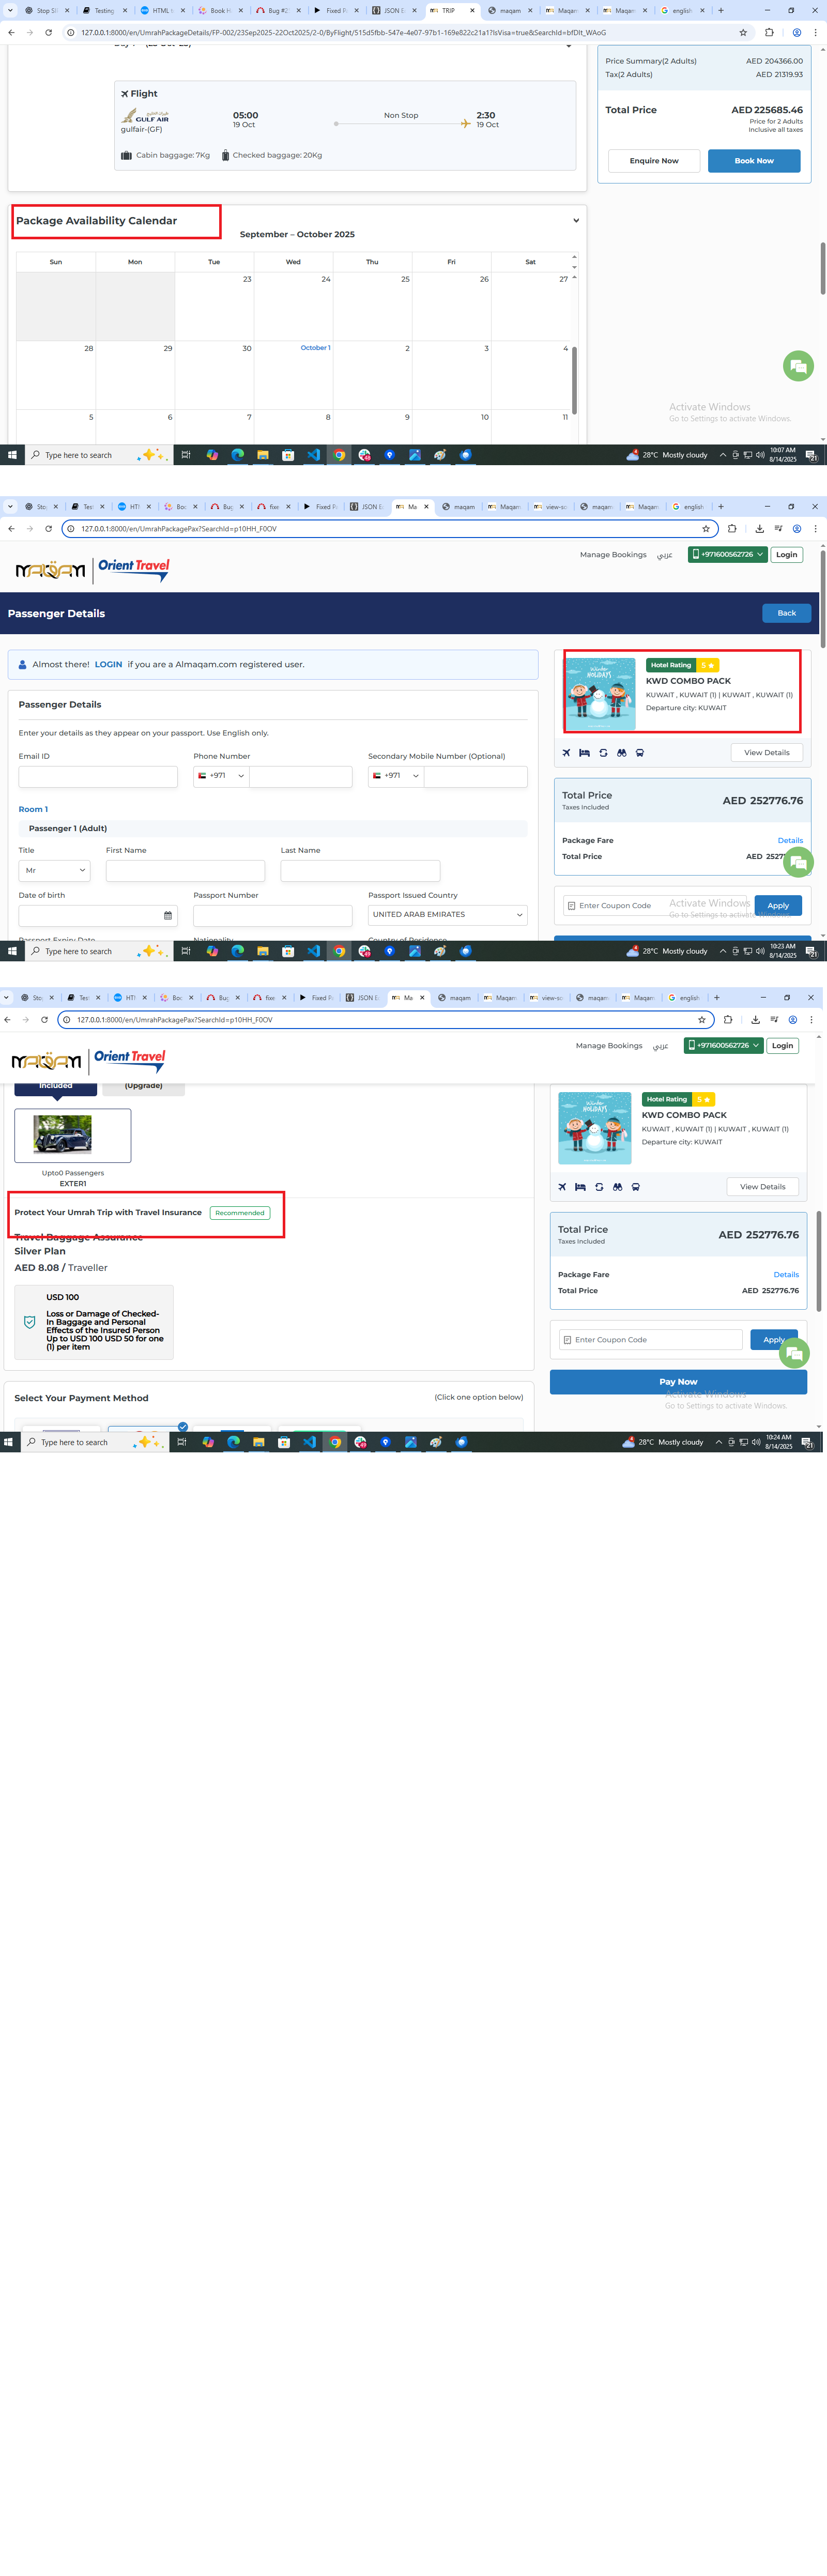Collapse the Package Availability Calendar section
Screen dimensions: 827x2576
[x=575, y=221]
